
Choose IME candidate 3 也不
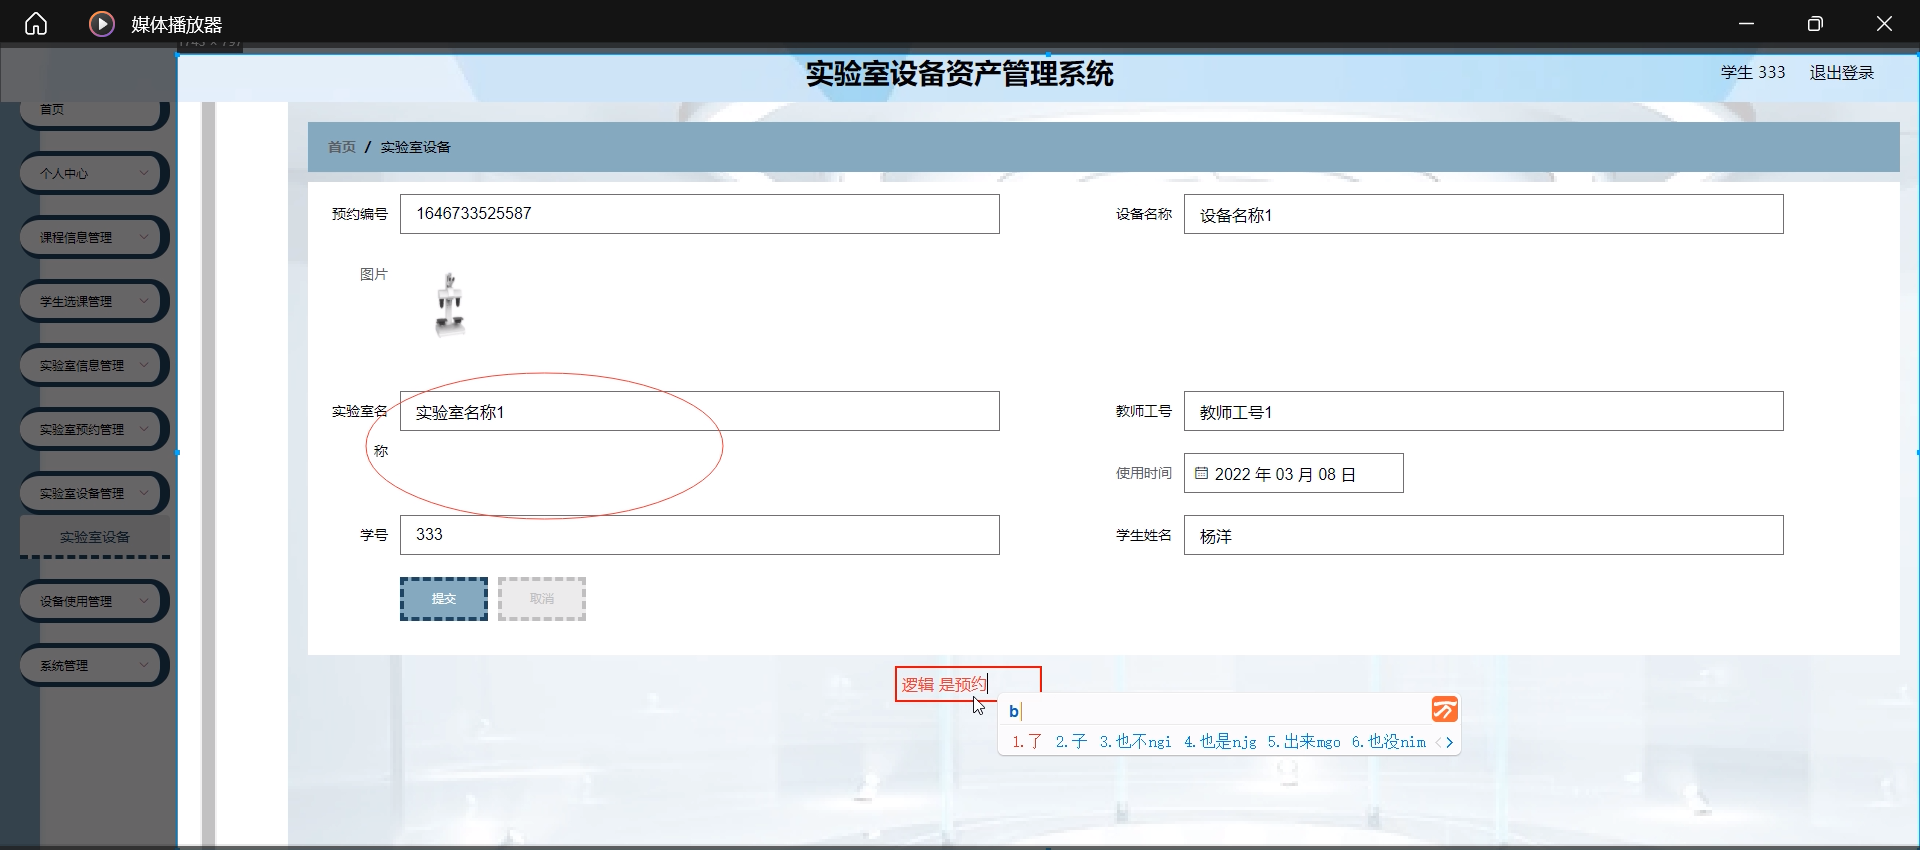[x=1135, y=742]
